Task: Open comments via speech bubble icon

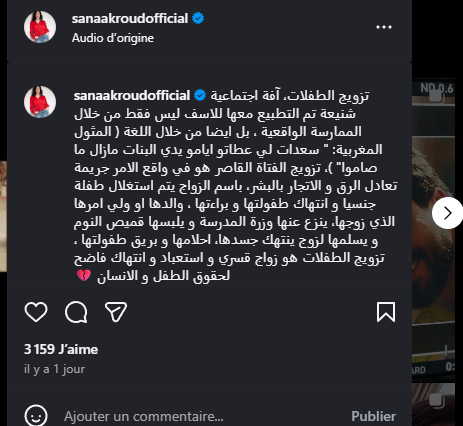Action: (76, 312)
